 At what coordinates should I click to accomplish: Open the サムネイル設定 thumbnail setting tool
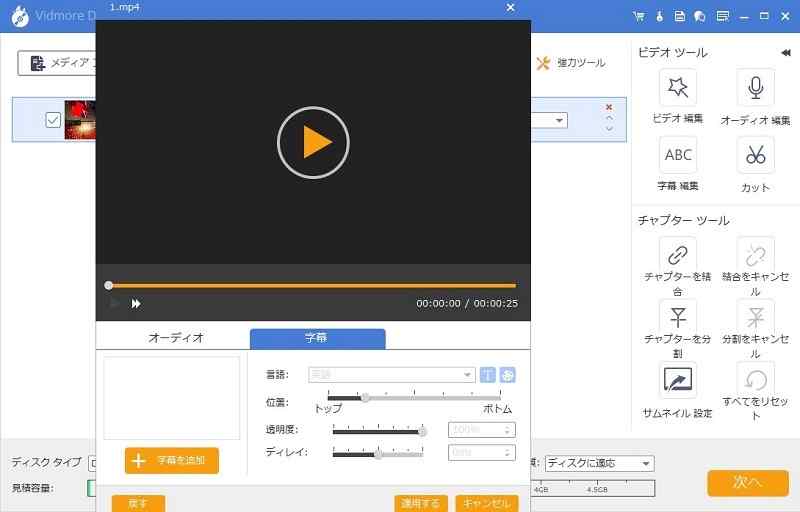(x=678, y=380)
